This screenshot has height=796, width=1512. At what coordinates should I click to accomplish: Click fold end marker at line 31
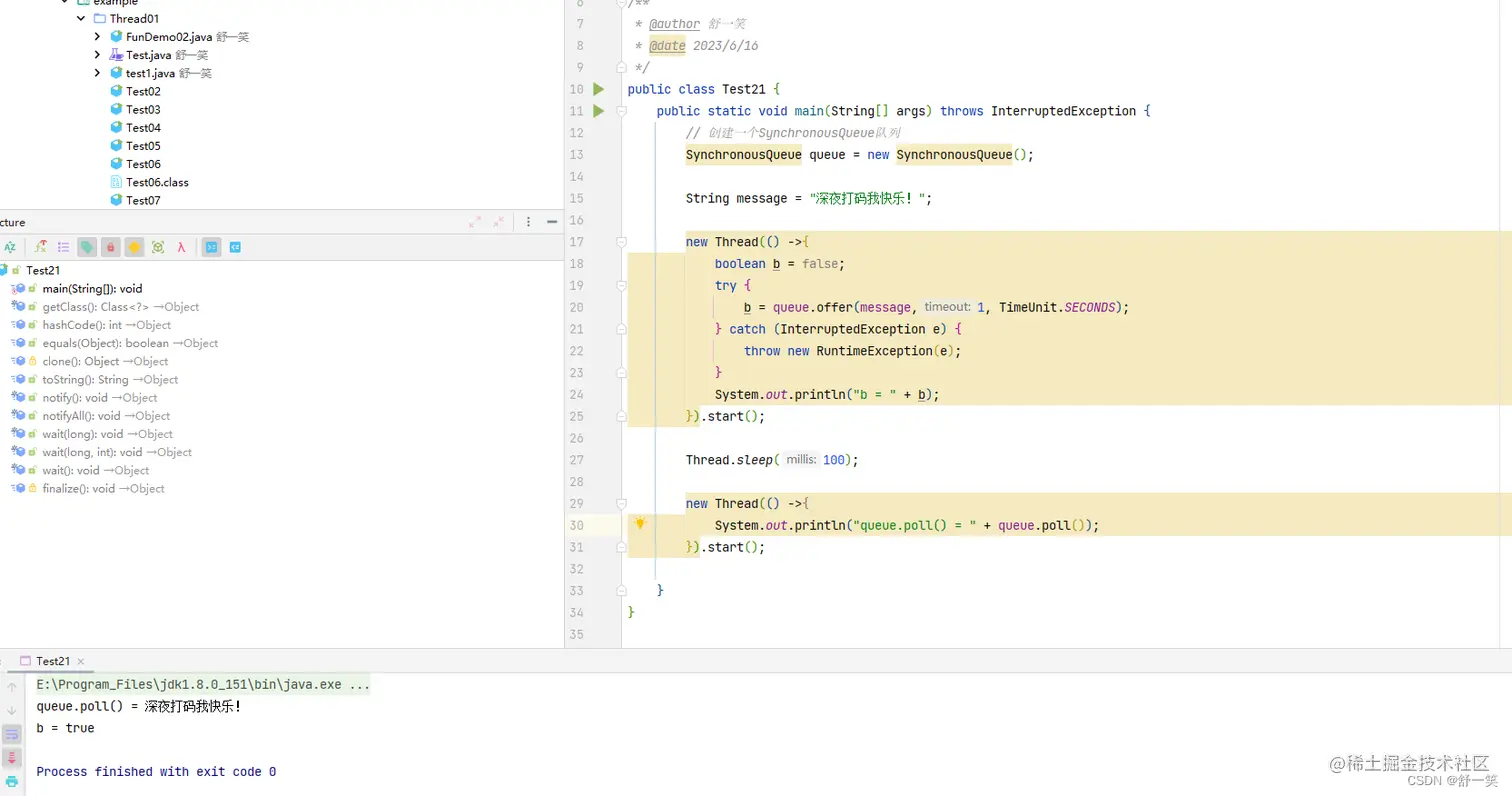tap(621, 547)
